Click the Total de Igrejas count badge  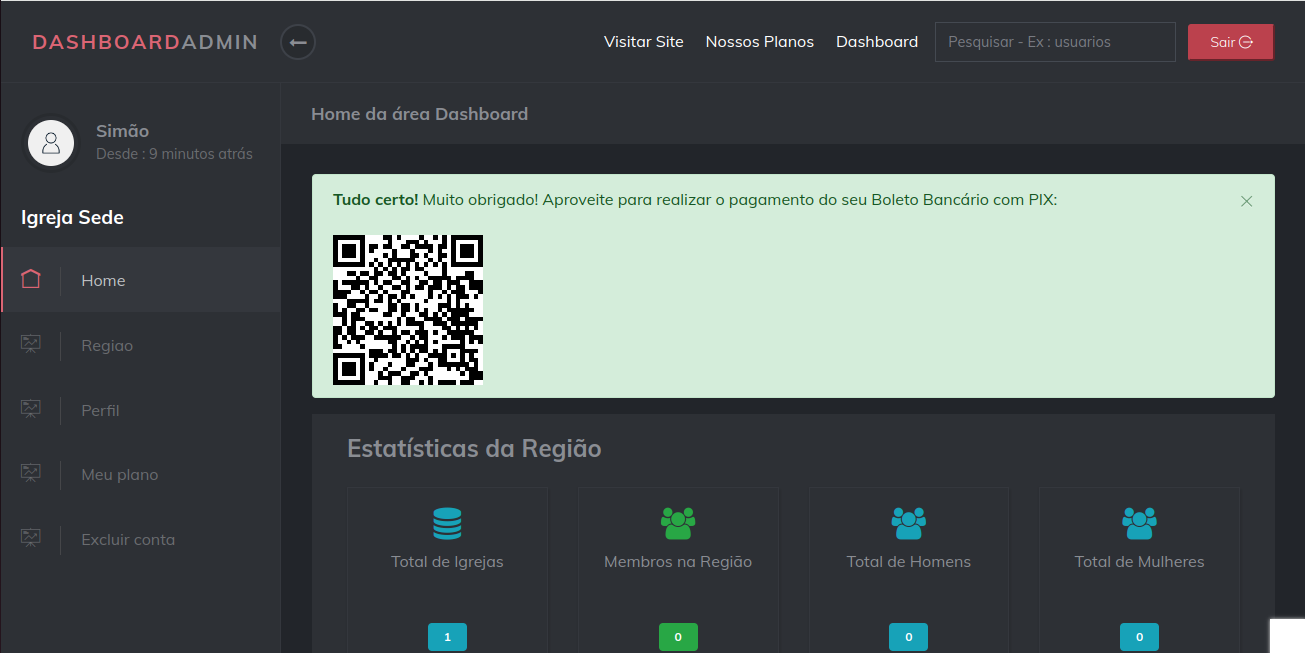[x=447, y=637]
